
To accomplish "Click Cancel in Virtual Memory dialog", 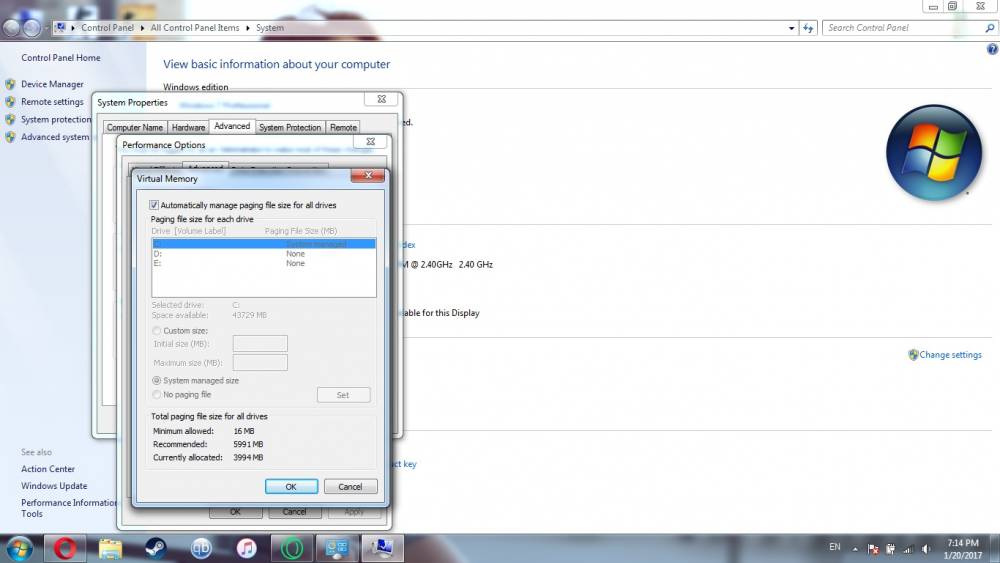I will [350, 486].
